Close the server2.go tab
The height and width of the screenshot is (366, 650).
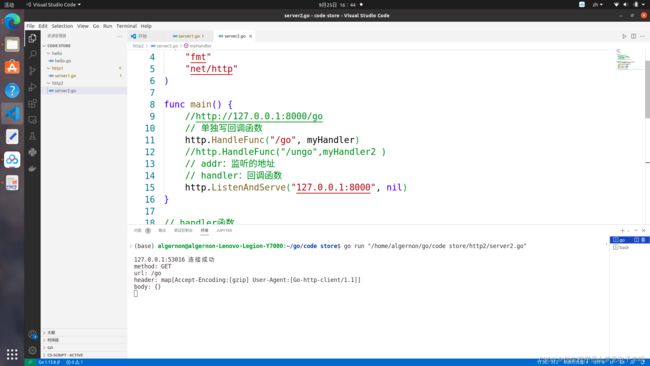click(x=250, y=36)
